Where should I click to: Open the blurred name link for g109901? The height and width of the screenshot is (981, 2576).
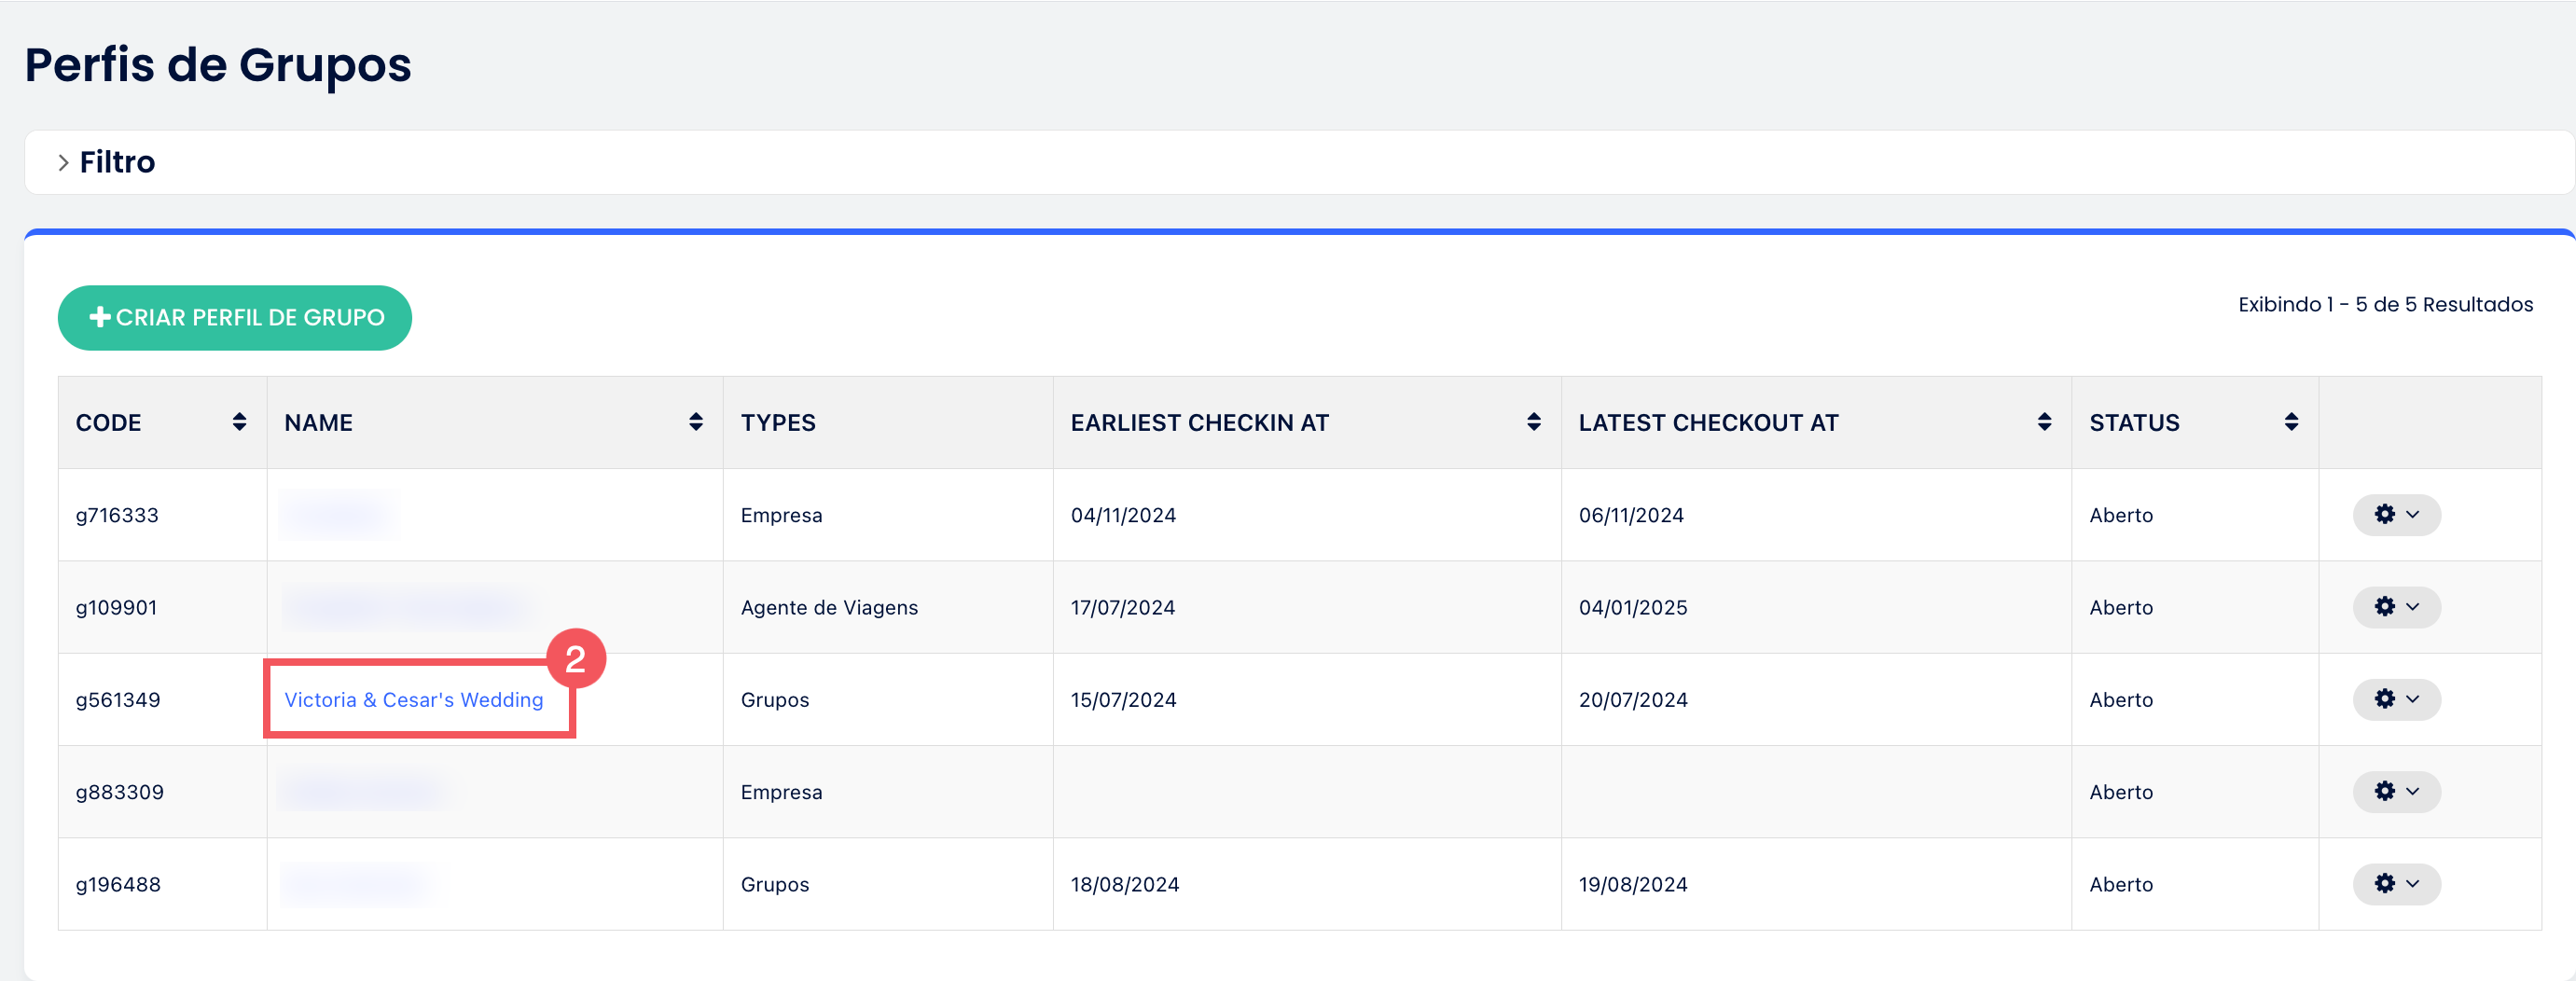pos(405,607)
